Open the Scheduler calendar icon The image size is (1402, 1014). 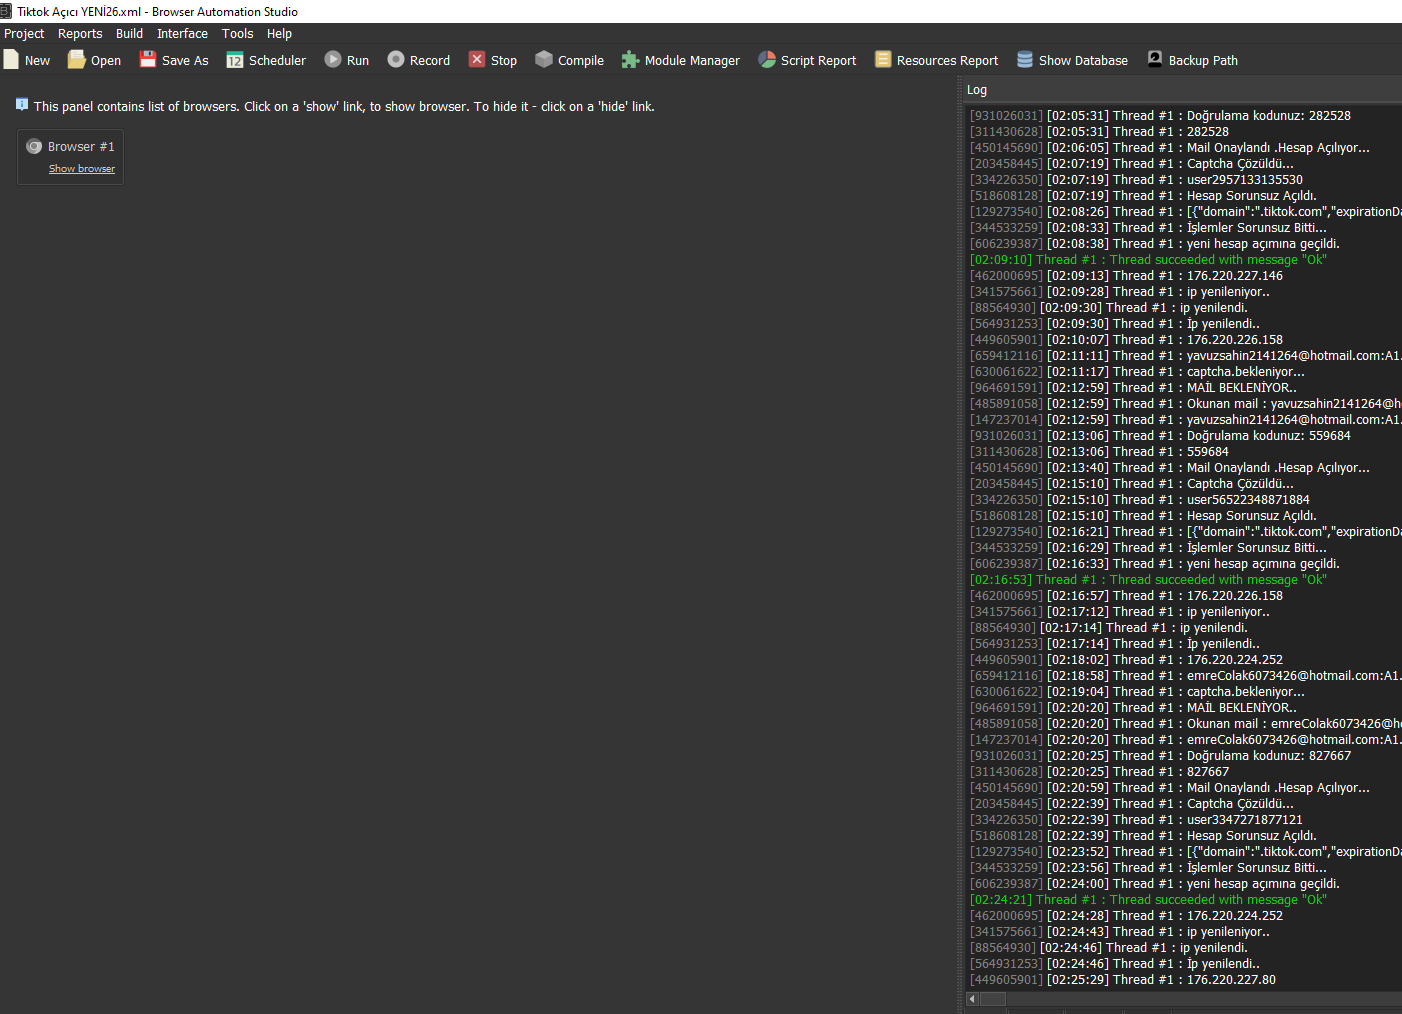(235, 60)
